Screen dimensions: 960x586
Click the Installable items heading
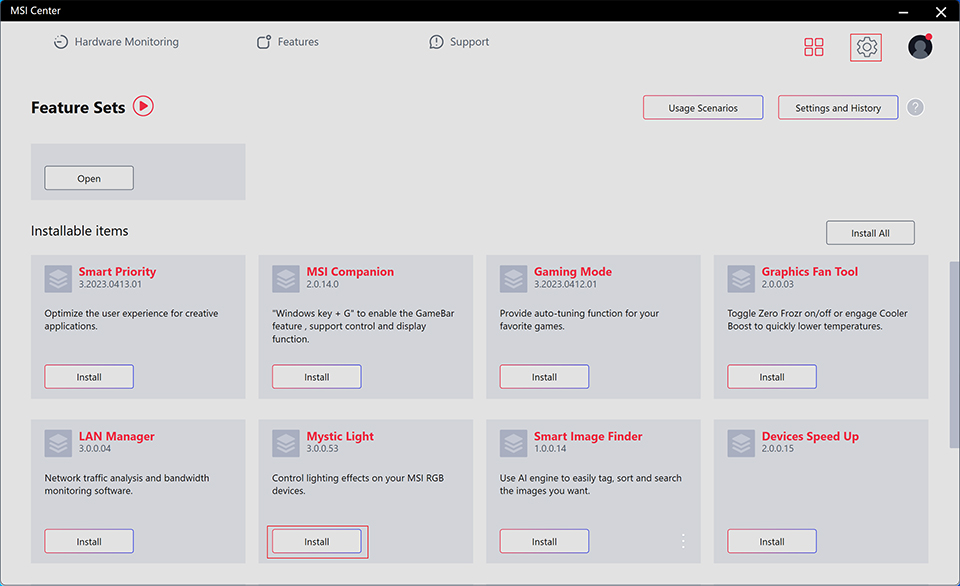point(80,231)
